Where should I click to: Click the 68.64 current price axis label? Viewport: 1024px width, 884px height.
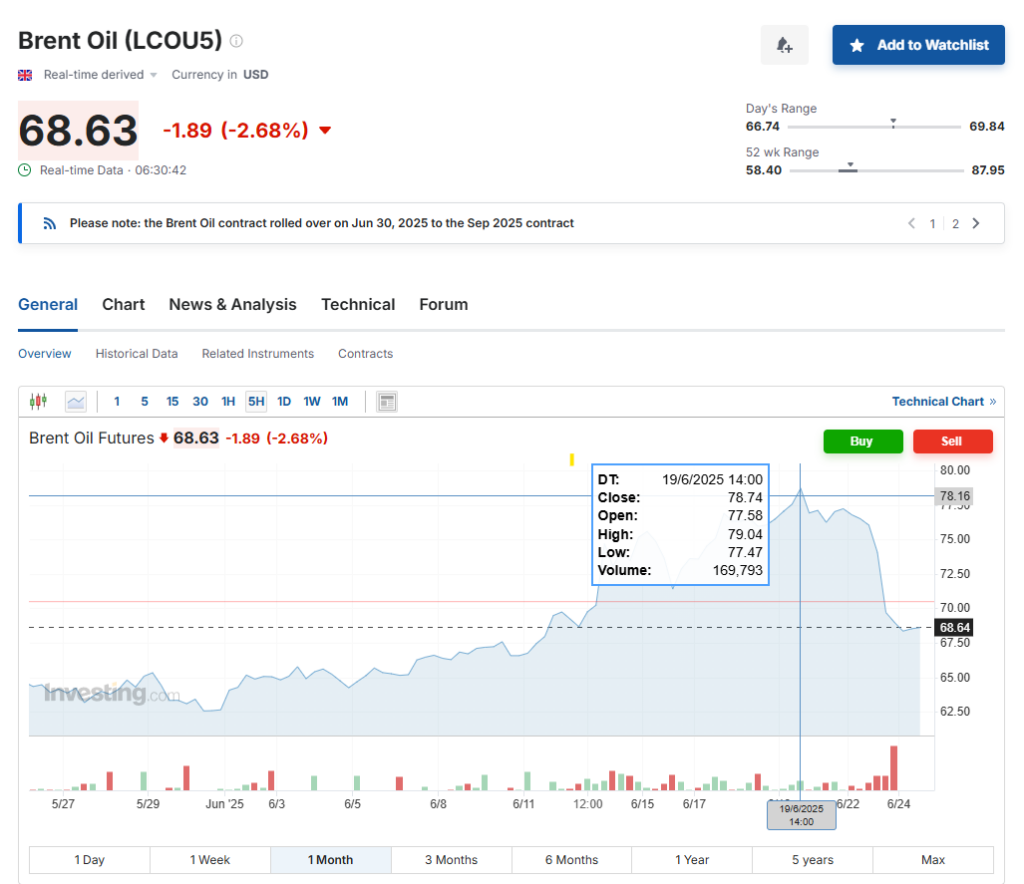[954, 627]
